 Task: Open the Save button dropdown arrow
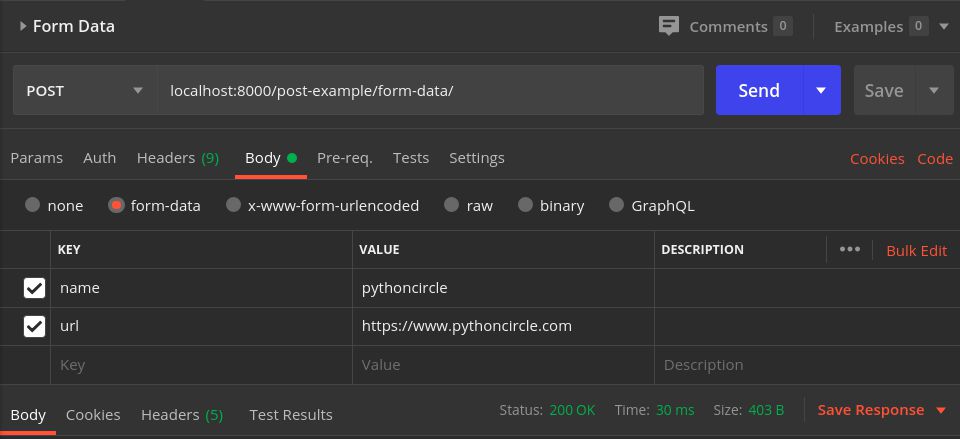tap(934, 91)
